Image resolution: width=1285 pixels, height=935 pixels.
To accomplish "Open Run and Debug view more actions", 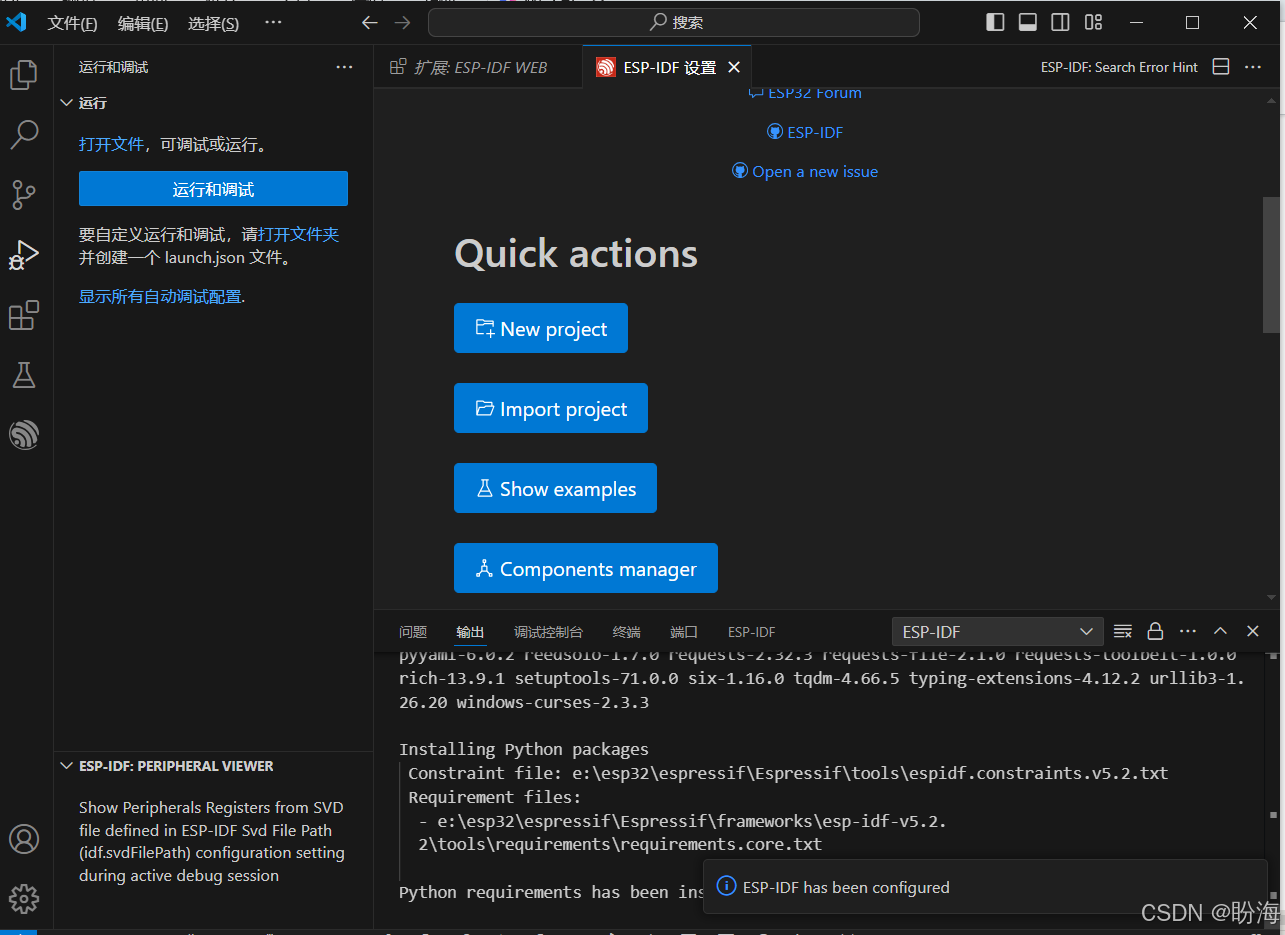I will [x=345, y=67].
